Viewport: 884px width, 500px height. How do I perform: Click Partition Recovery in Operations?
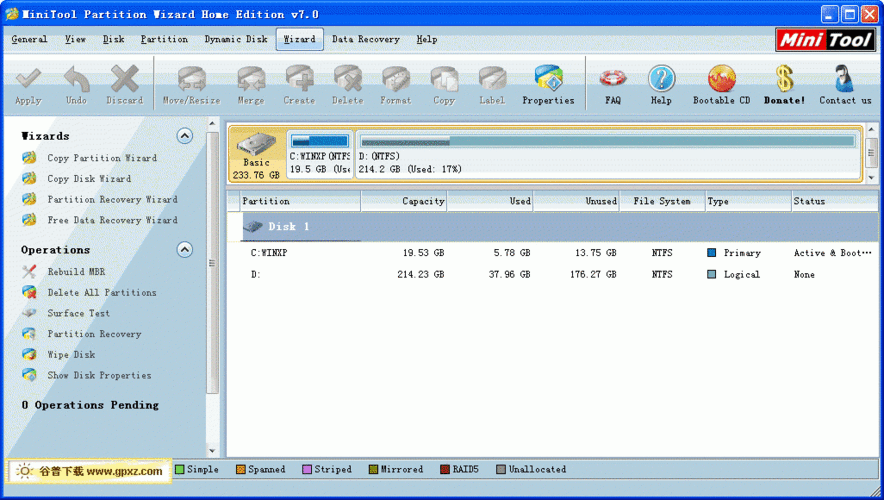click(94, 334)
